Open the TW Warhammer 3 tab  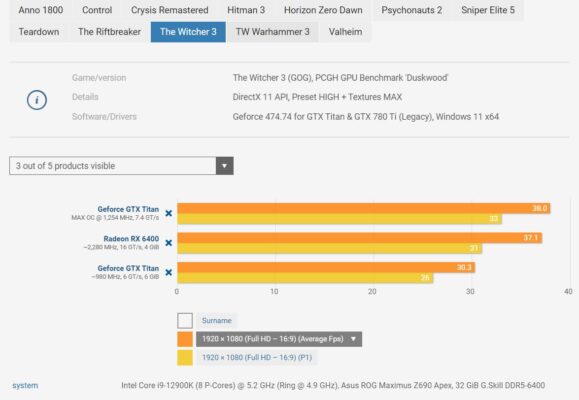click(273, 32)
